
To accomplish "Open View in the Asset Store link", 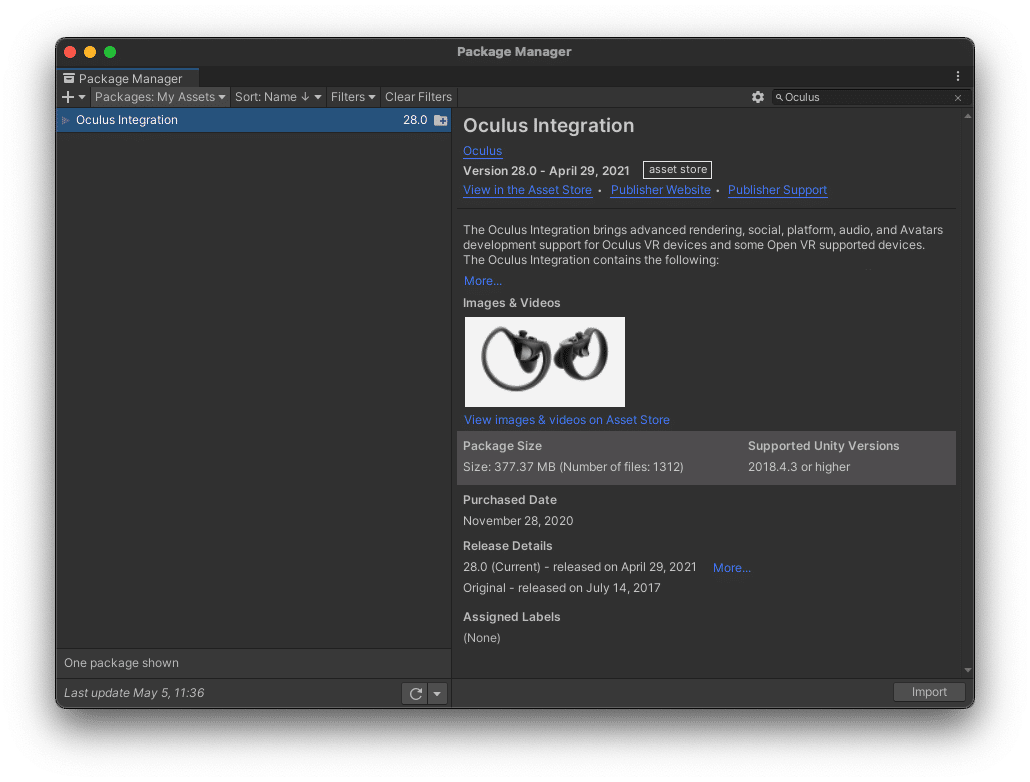I will (x=527, y=190).
